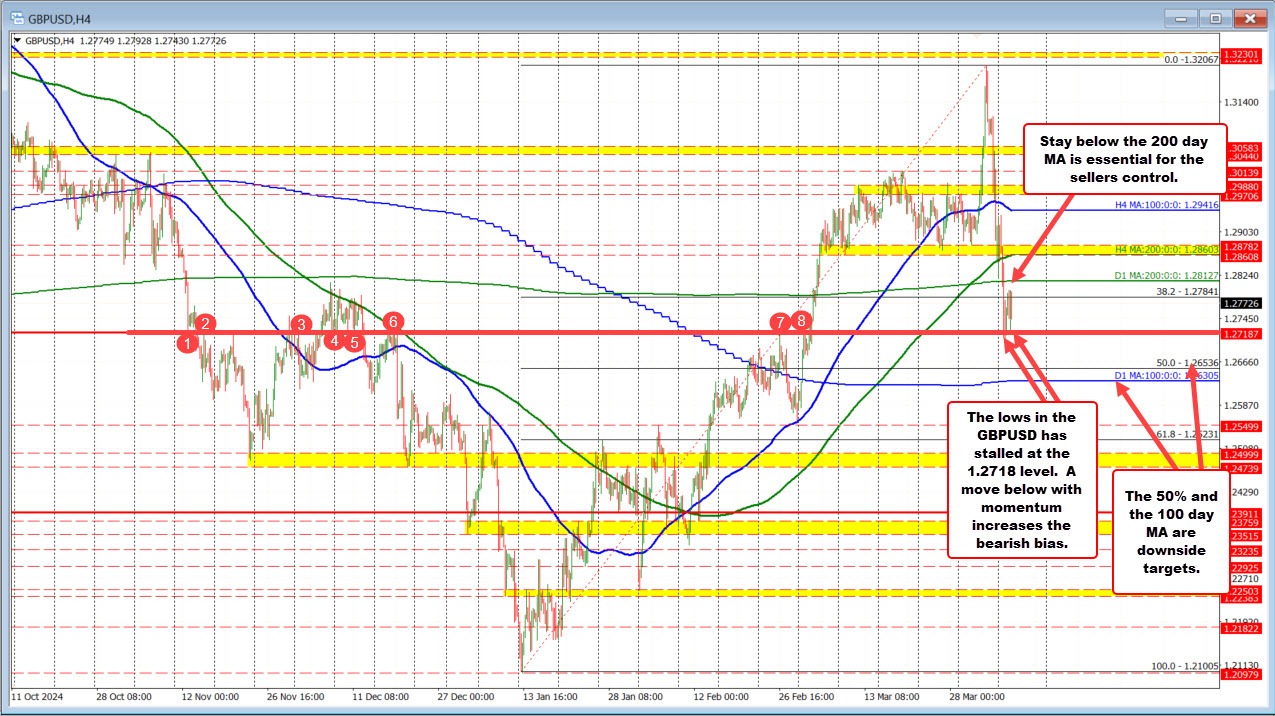
Task: Expand the GBPUSD,H4 OHLC quote dropdown arrow
Action: click(18, 42)
